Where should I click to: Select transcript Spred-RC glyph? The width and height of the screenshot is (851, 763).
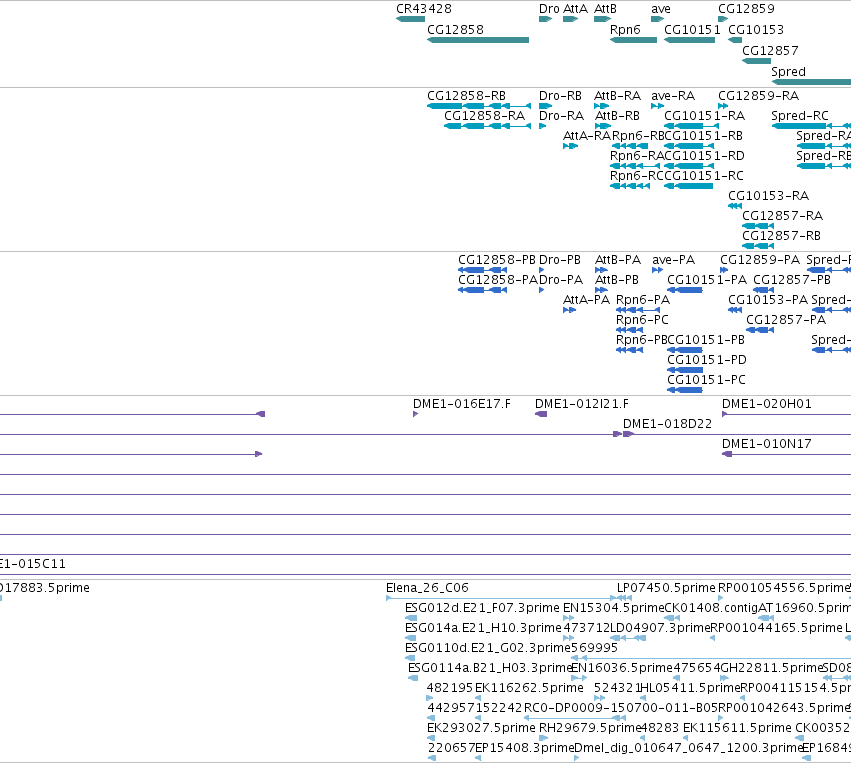pyautogui.click(x=811, y=126)
